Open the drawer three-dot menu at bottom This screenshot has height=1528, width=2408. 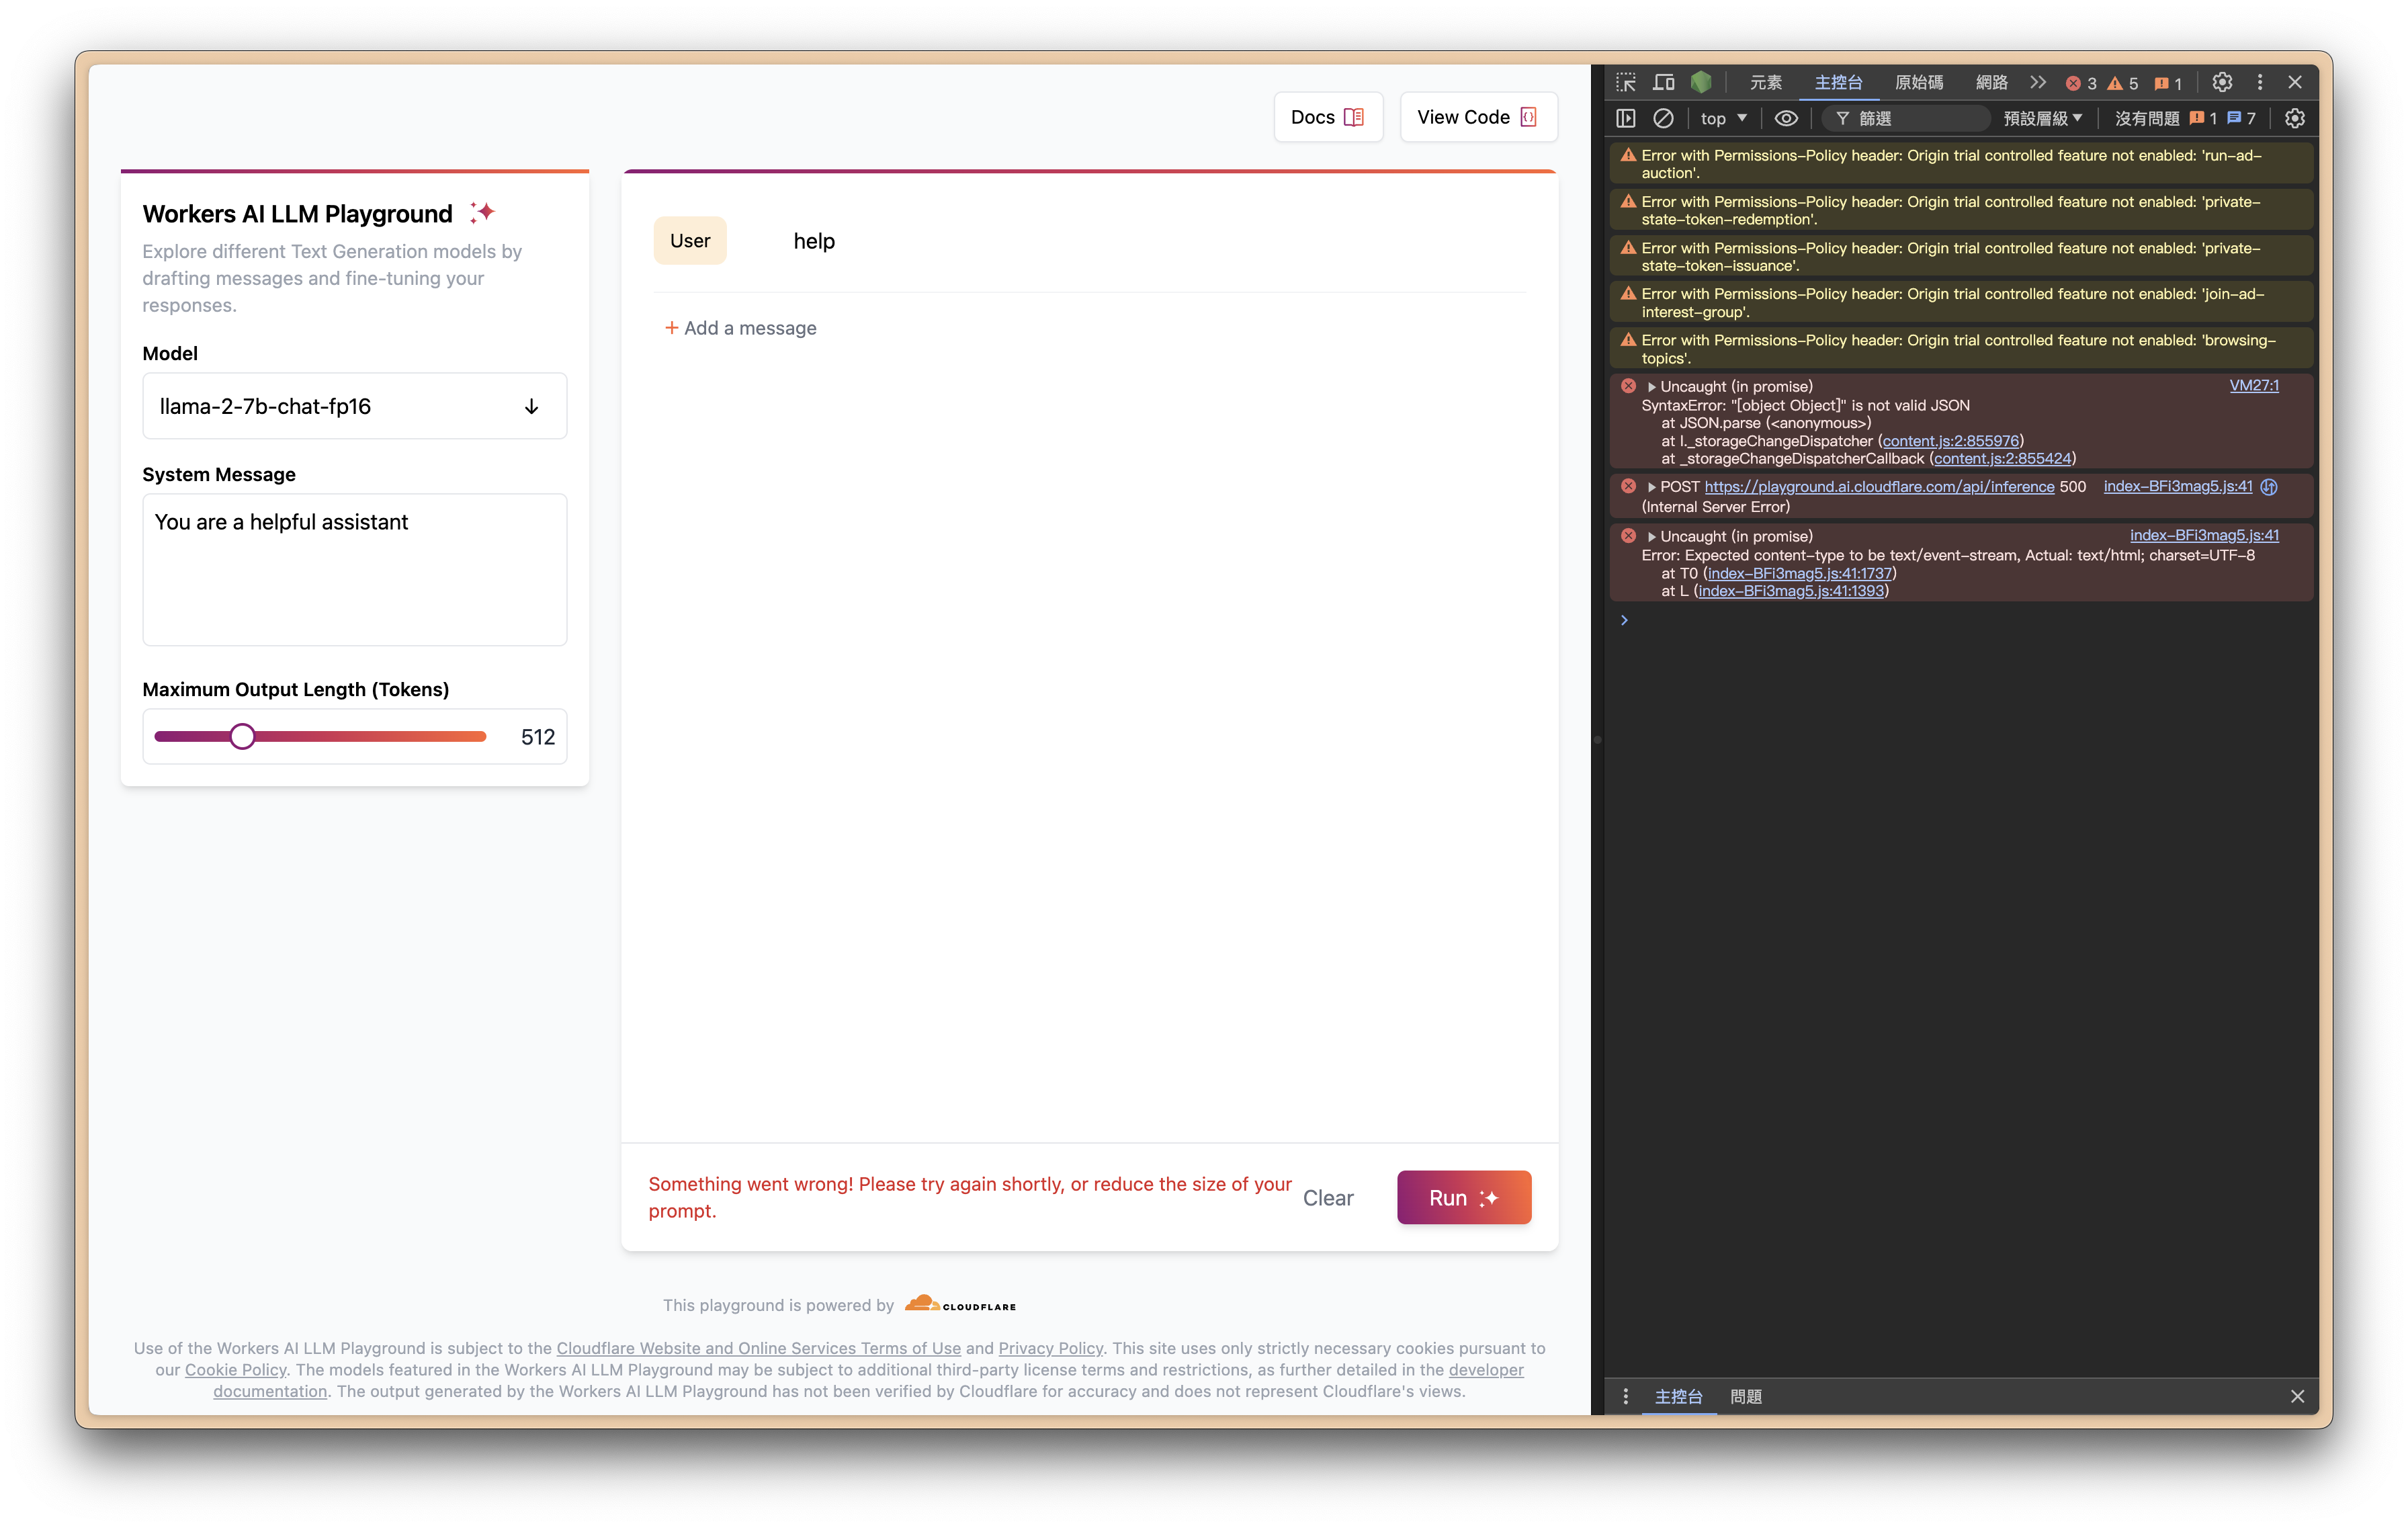point(1626,1396)
